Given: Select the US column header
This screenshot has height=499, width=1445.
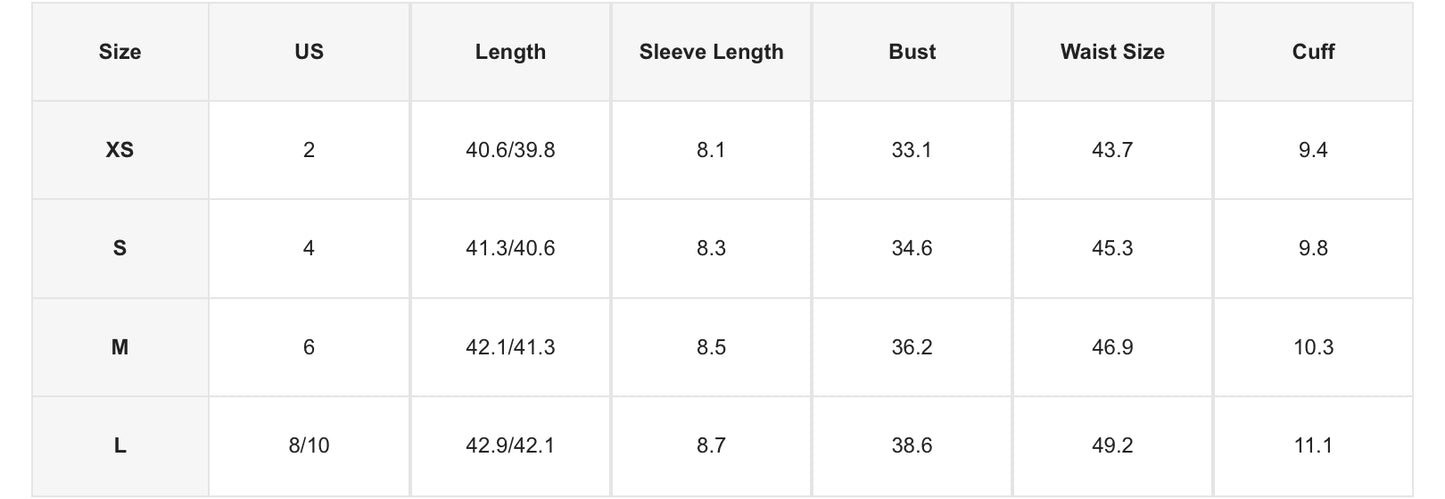Looking at the screenshot, I should [309, 52].
